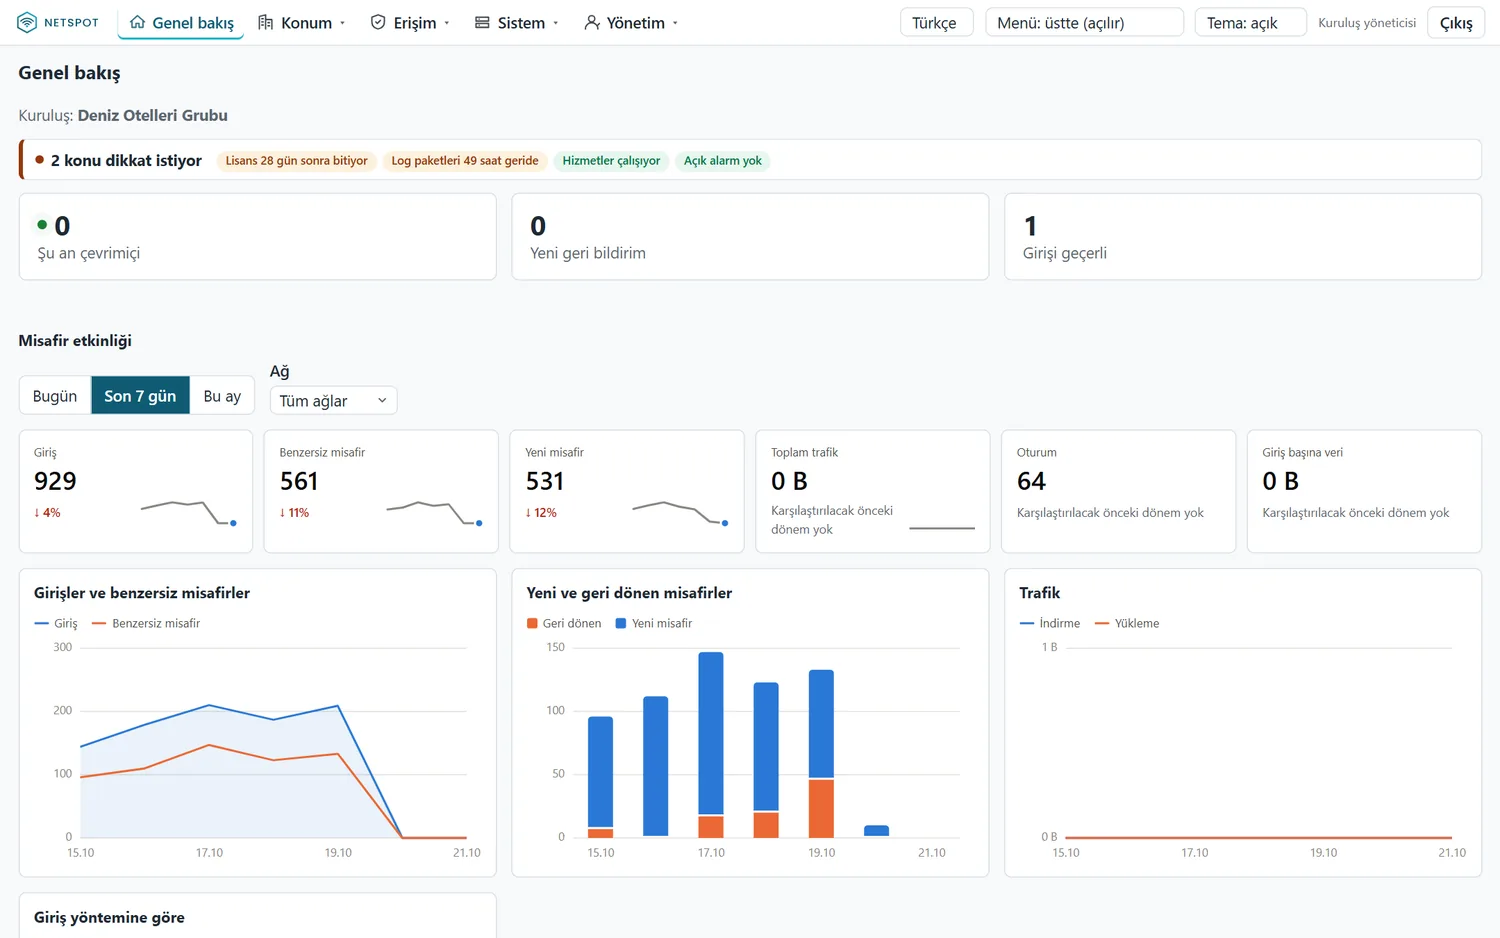The width and height of the screenshot is (1500, 938).
Task: Toggle the İndirme legend series
Action: [1050, 623]
